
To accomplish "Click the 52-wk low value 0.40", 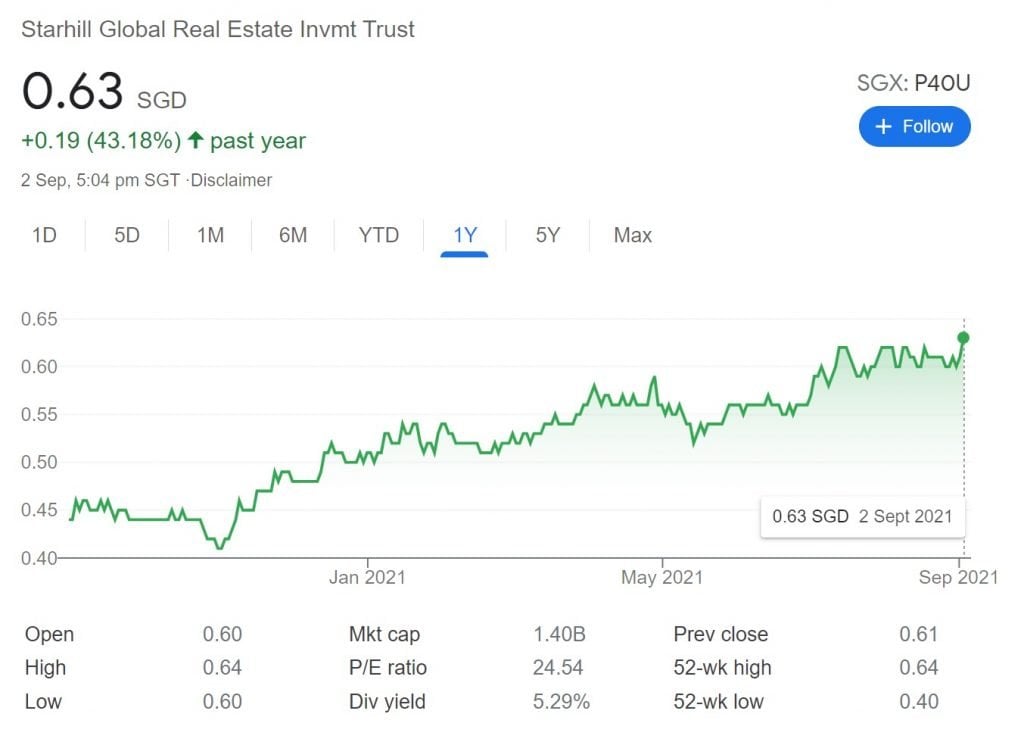I will pos(919,702).
